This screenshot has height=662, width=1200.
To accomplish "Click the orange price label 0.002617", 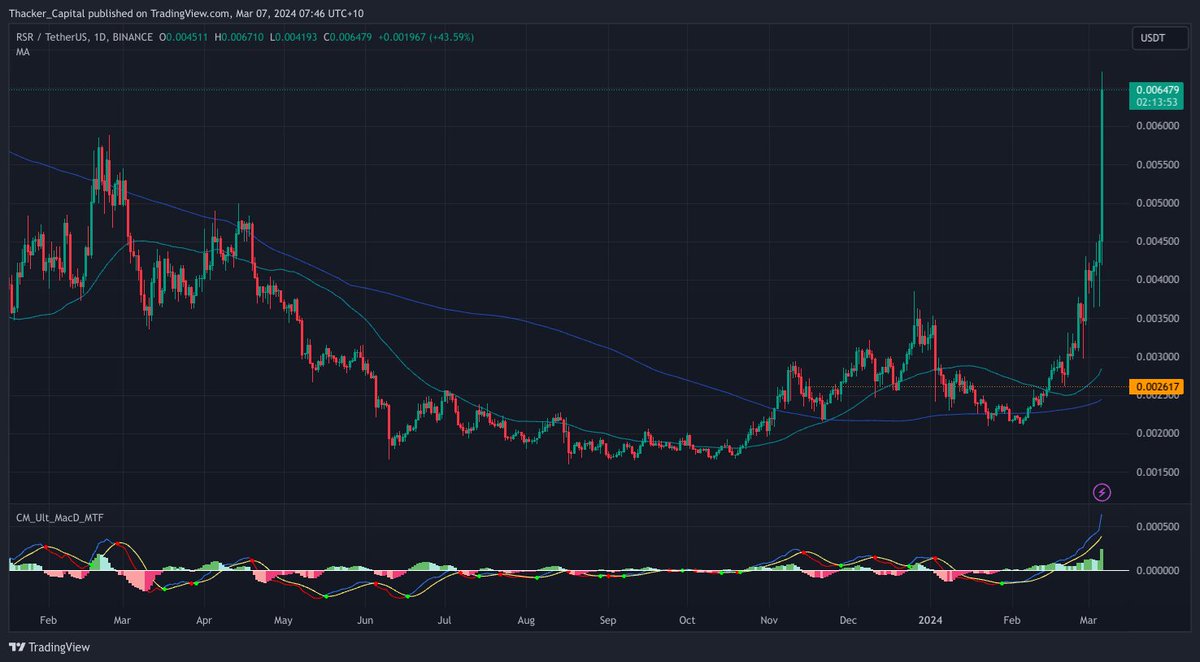I will pyautogui.click(x=1158, y=384).
